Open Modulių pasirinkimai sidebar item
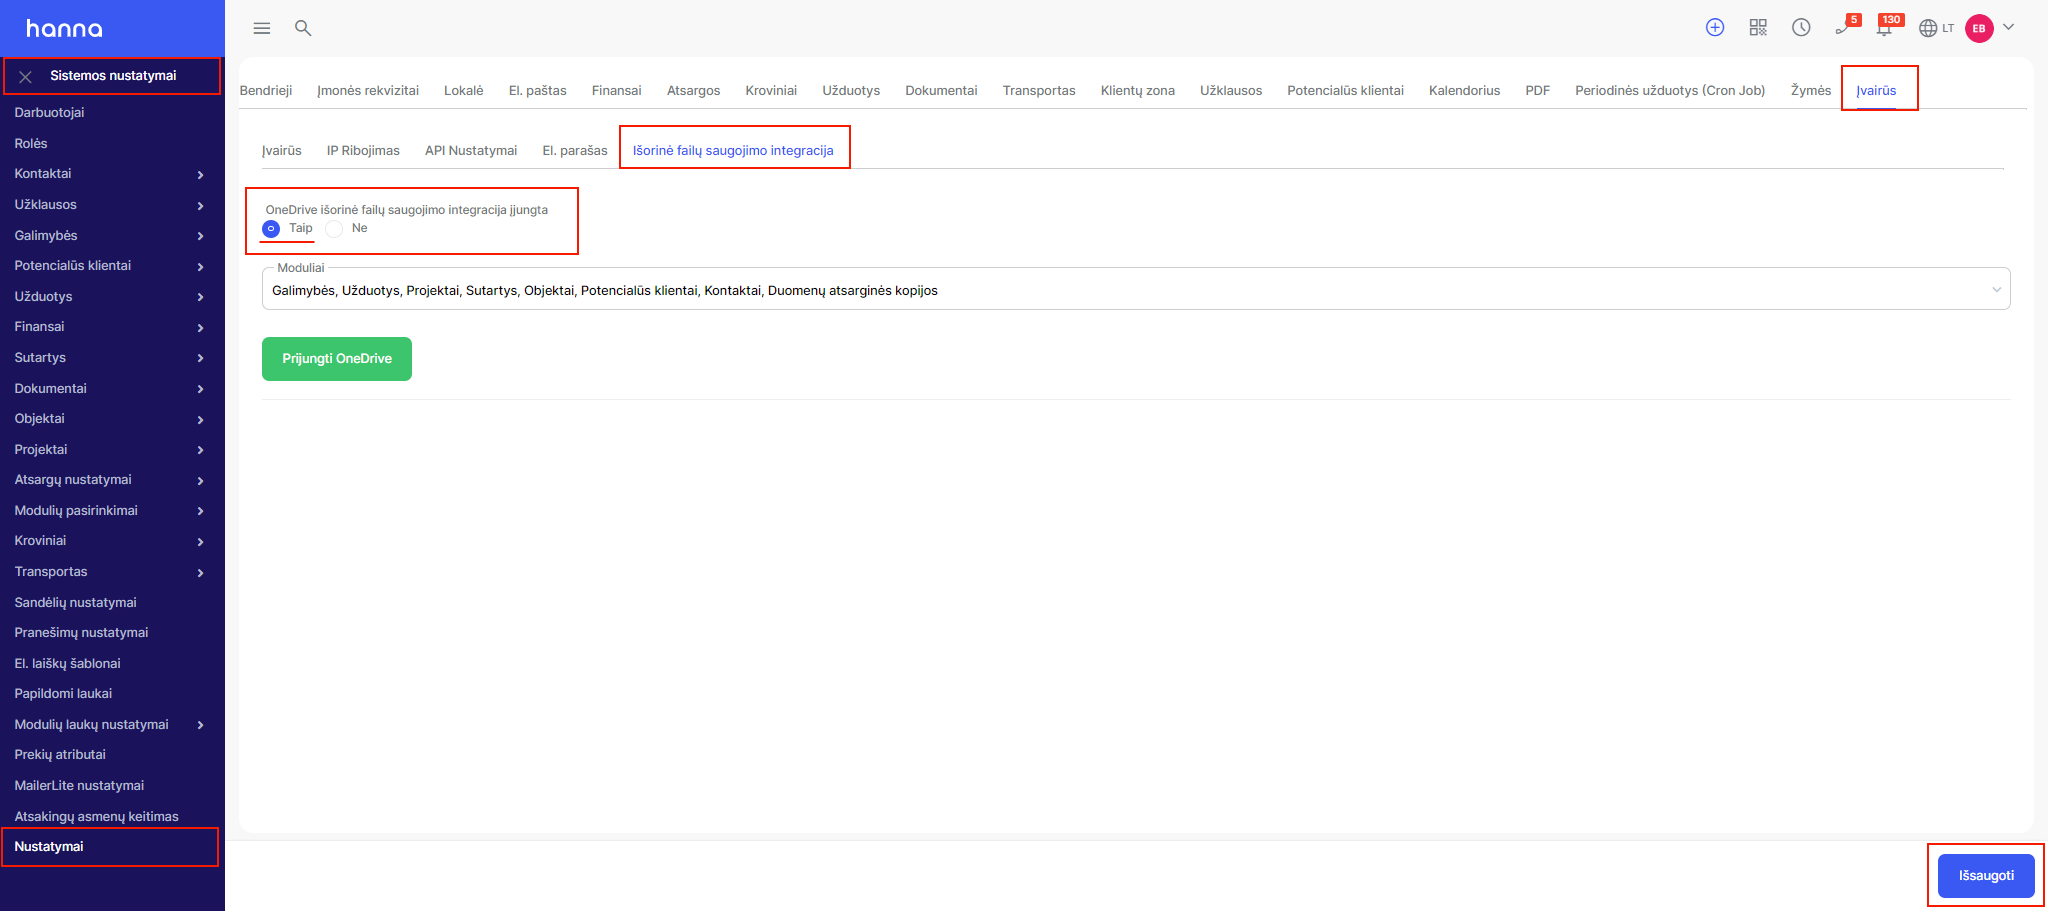 [76, 510]
